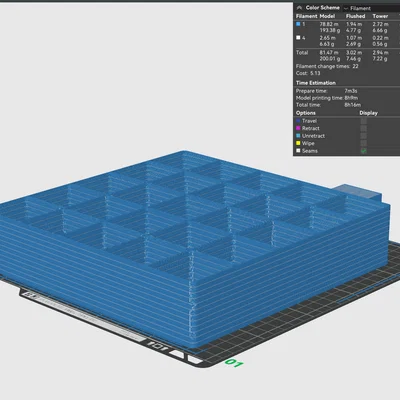This screenshot has height=400, width=400.
Task: Enable the Unretract display checkbox
Action: click(364, 136)
